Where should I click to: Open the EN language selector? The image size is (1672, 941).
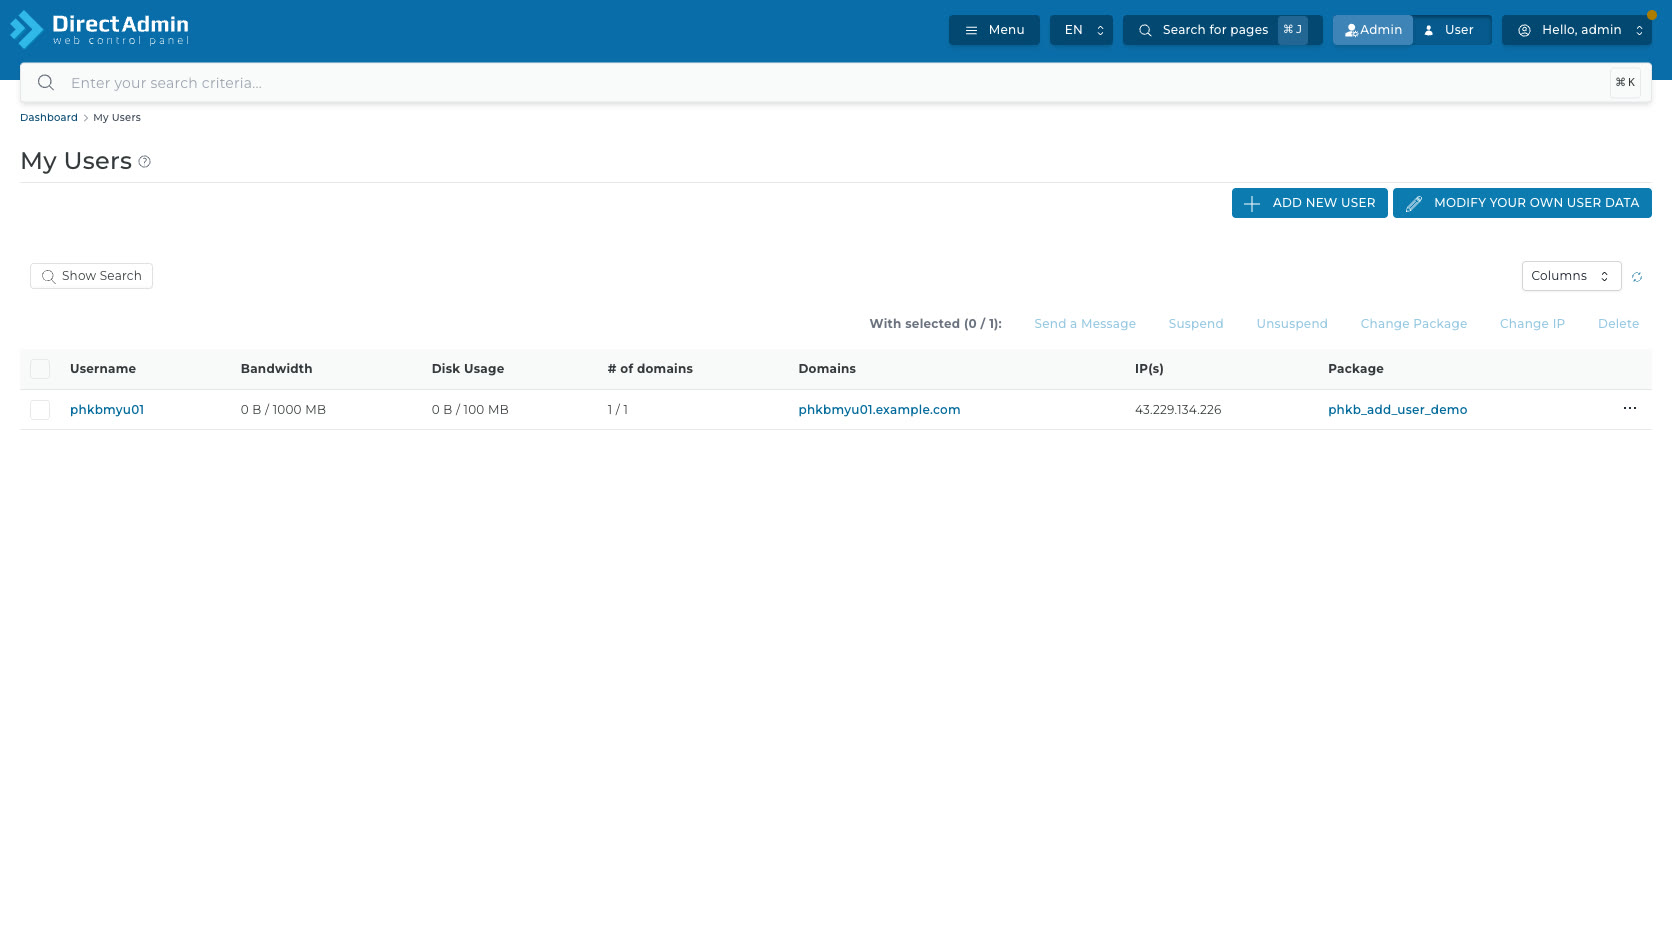point(1081,30)
